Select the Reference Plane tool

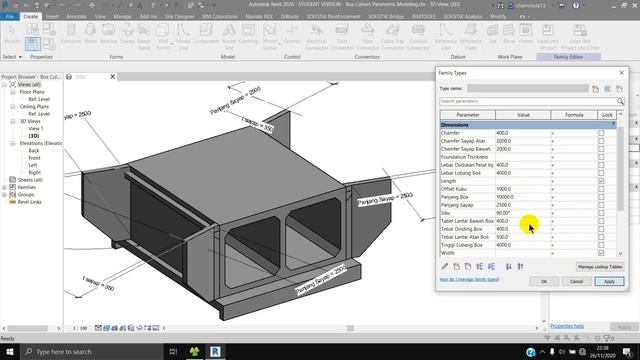[470, 37]
